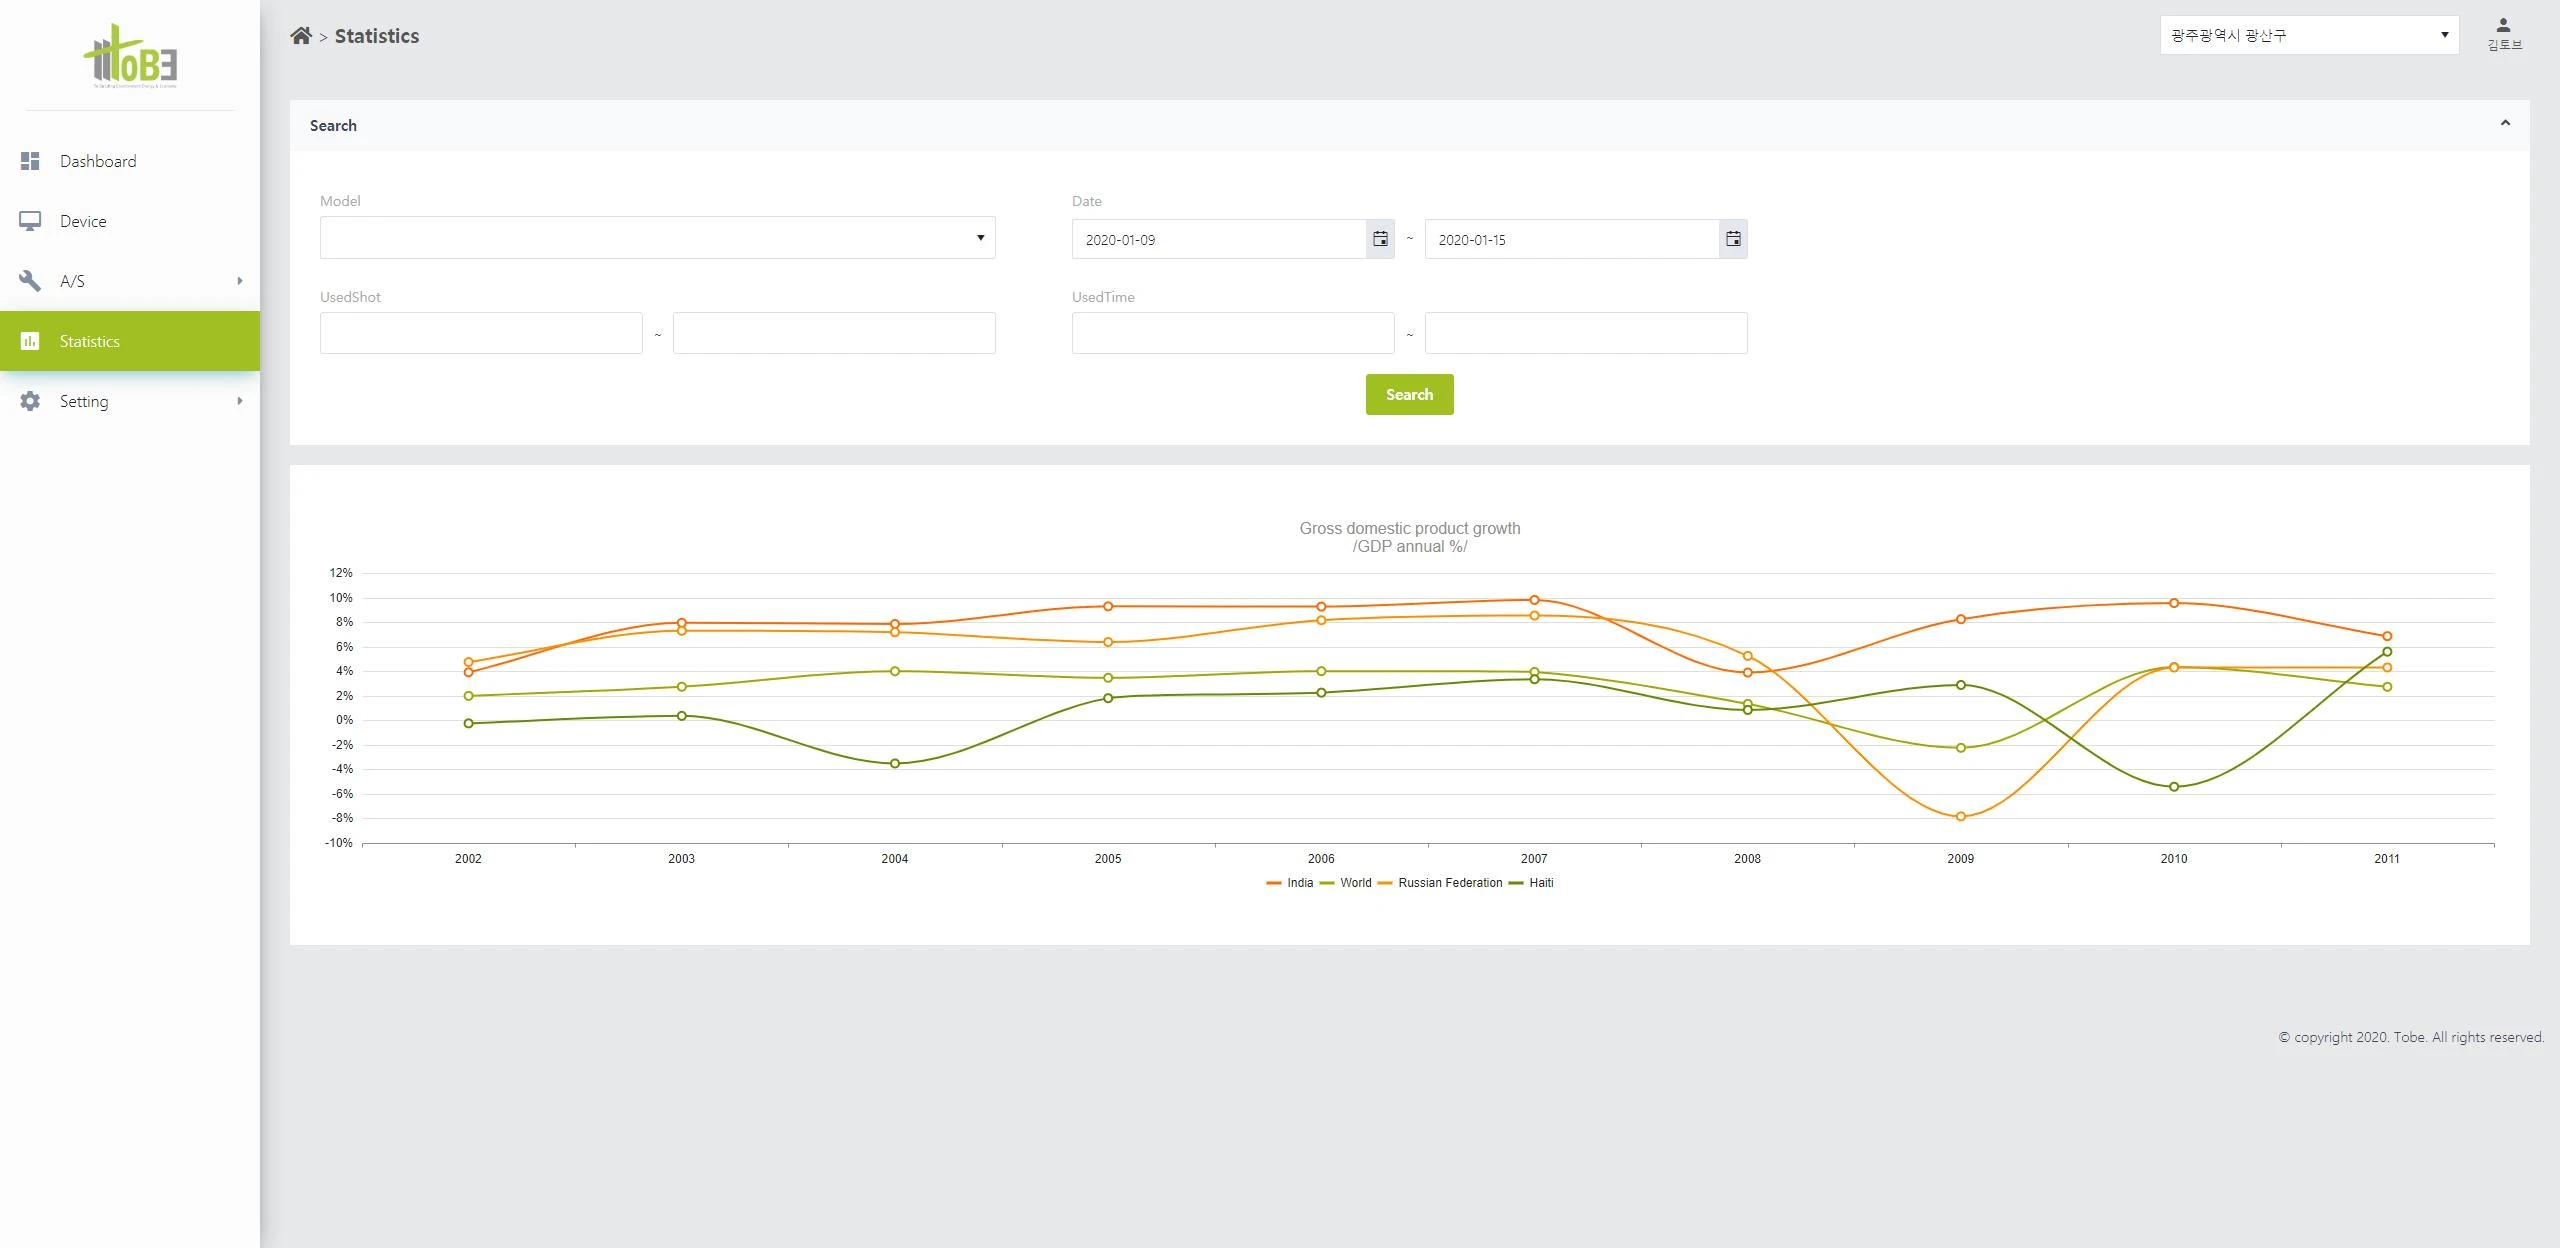Click the copyright 2020 Tobe footer text
Viewport: 2560px width, 1248px height.
click(2411, 1037)
